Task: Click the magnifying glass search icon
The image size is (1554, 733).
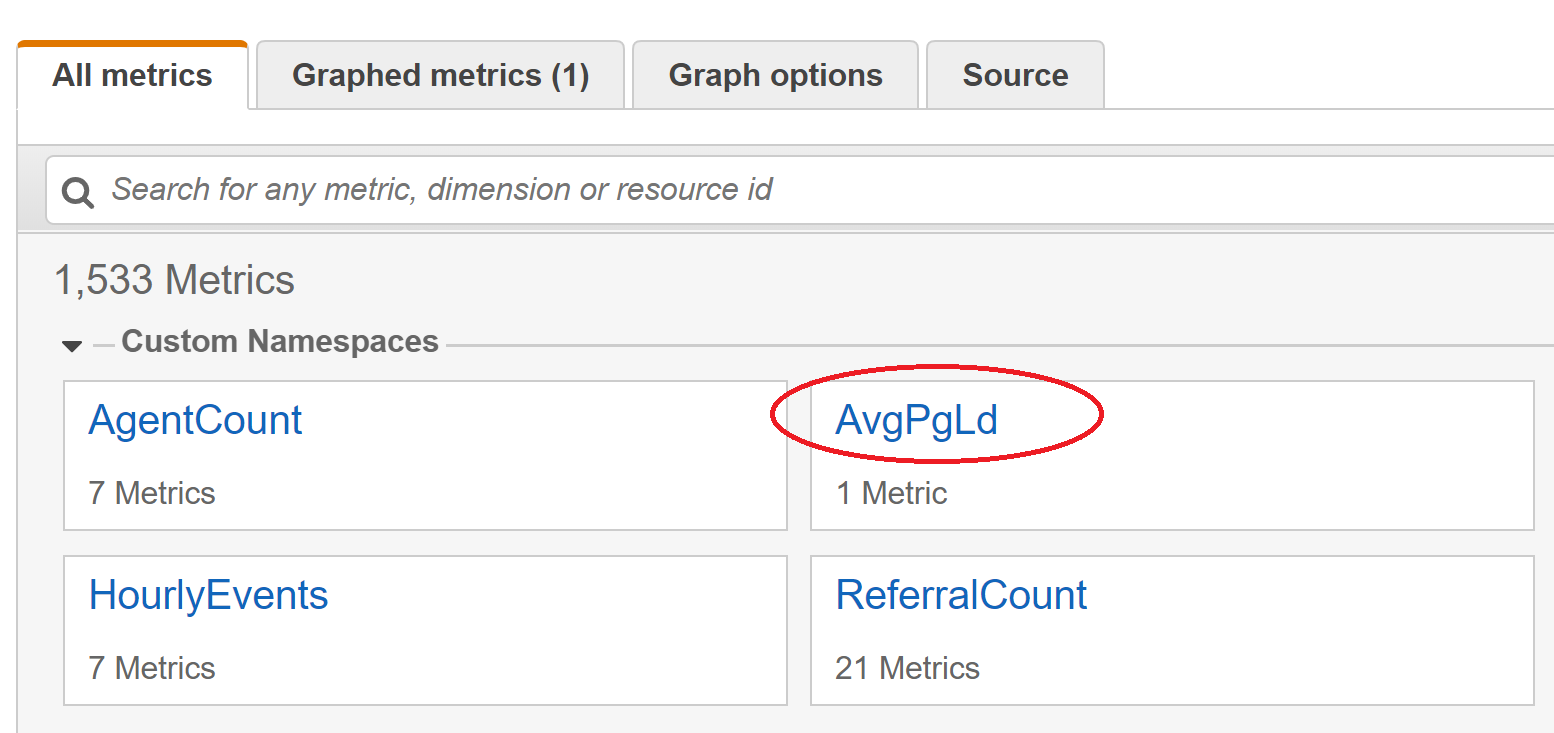Action: (78, 192)
